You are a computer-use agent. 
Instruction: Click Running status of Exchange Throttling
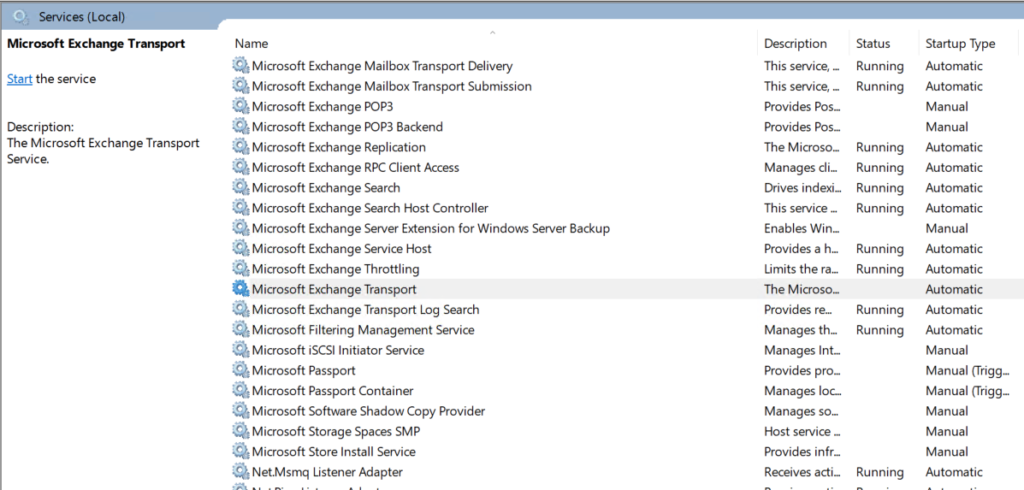click(880, 269)
